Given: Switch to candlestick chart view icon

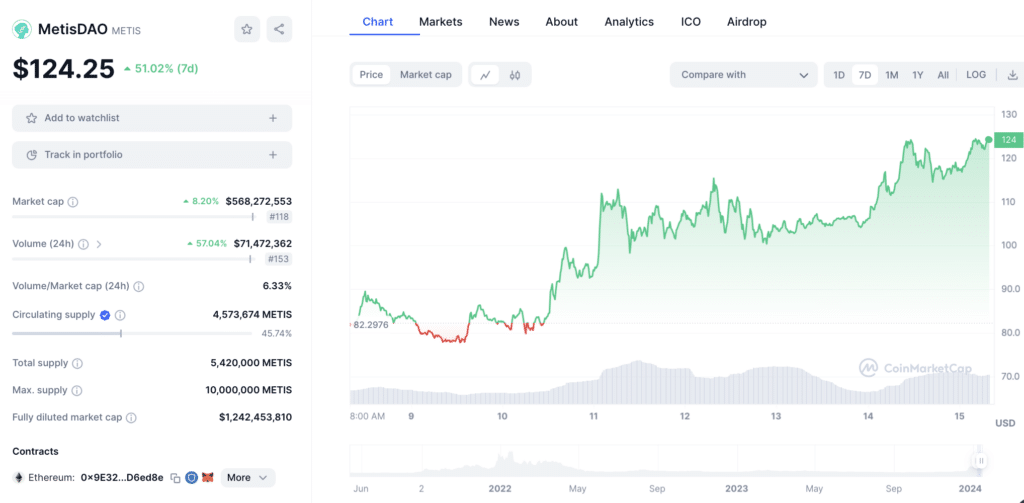Looking at the screenshot, I should pos(515,74).
